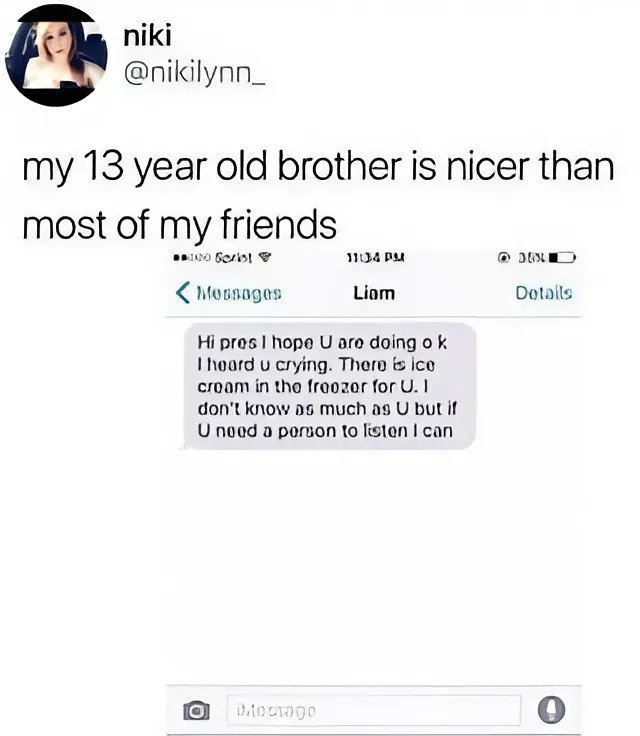Click empty conversation area below bubble

[x=374, y=563]
